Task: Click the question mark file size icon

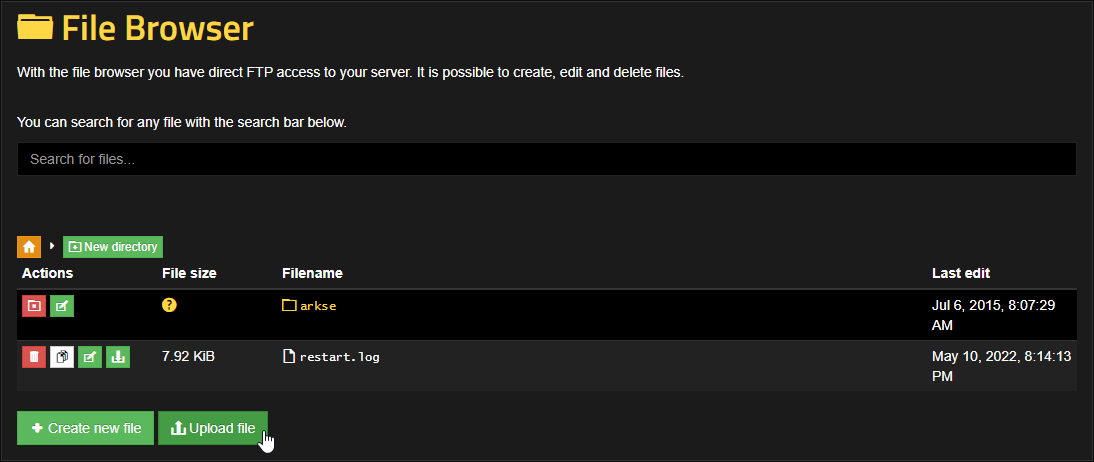Action: click(169, 305)
